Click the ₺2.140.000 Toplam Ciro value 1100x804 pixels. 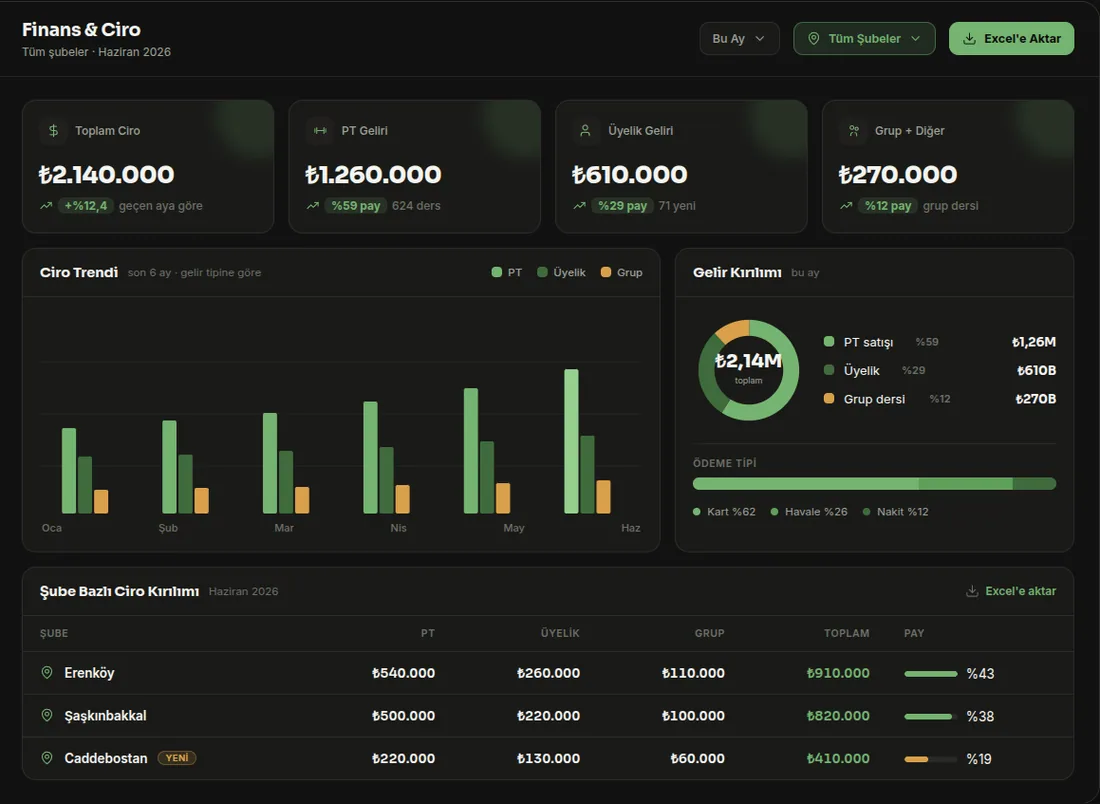point(107,175)
